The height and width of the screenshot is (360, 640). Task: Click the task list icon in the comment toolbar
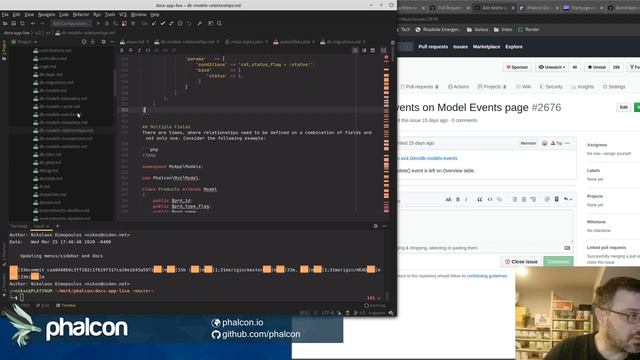click(533, 199)
